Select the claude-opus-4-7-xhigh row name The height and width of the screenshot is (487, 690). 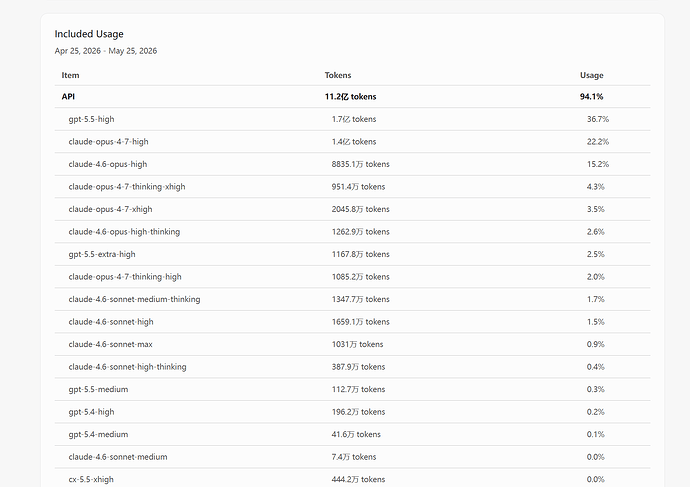click(x=110, y=209)
